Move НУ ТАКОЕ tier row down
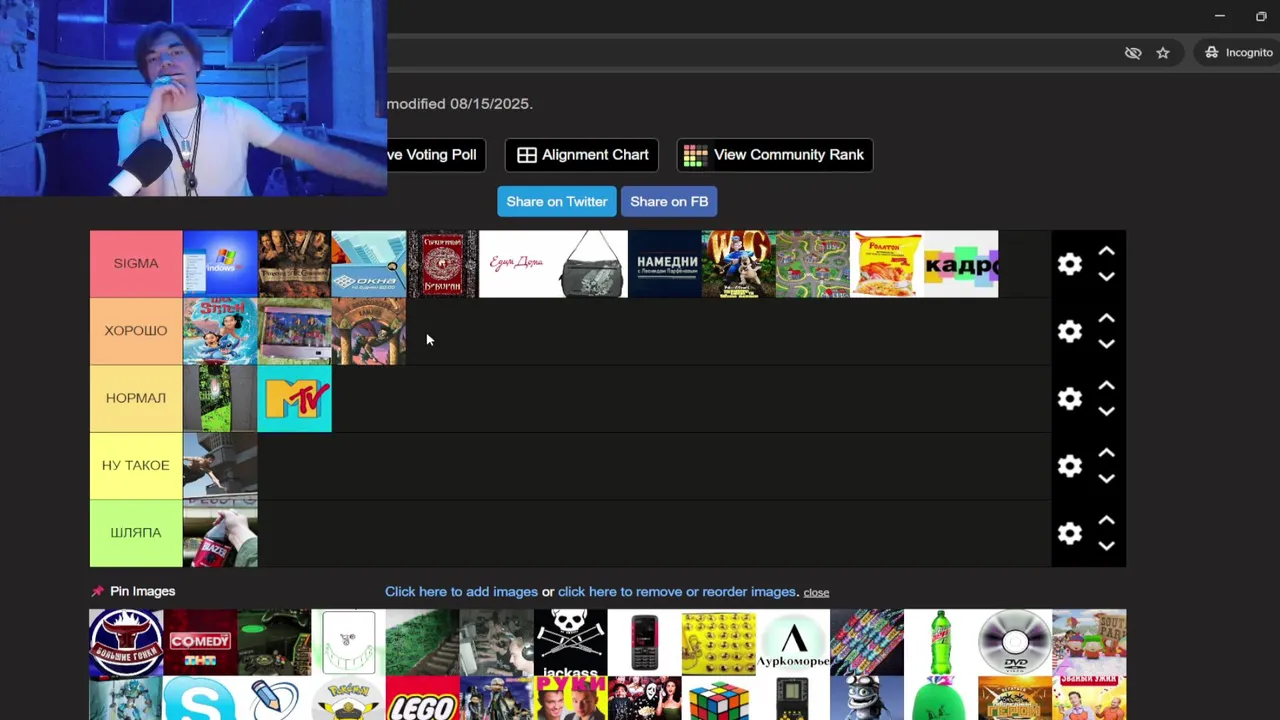Screen dimensions: 1280x720 [x=1106, y=478]
